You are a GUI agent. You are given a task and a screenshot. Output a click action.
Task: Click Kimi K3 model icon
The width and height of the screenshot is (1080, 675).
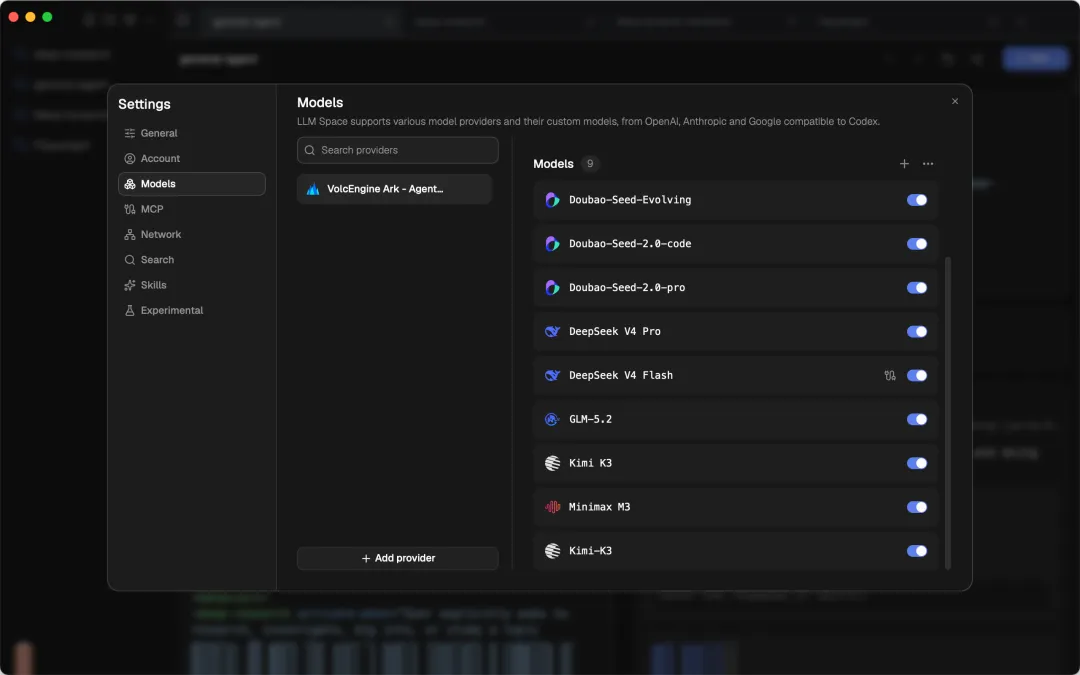(552, 463)
